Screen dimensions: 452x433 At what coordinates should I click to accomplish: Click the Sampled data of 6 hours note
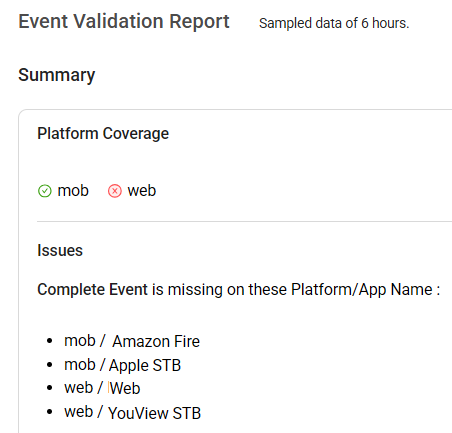(x=334, y=23)
